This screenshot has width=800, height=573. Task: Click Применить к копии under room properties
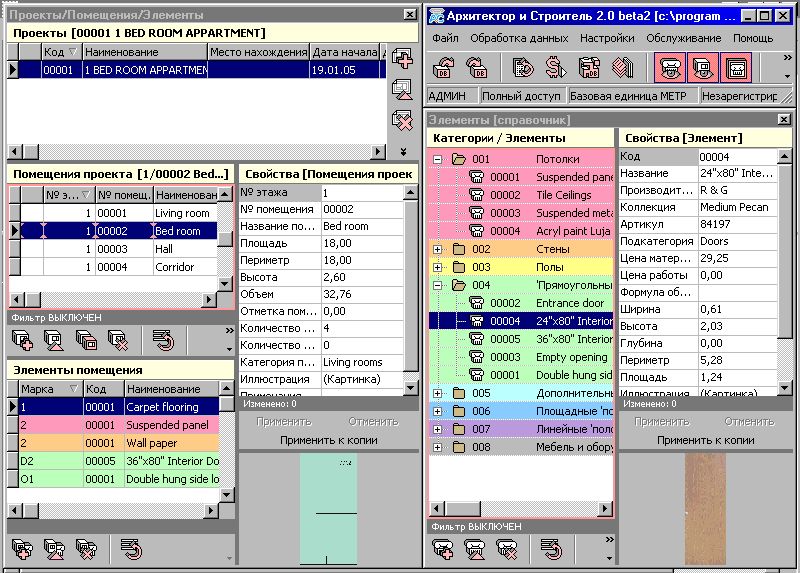click(x=323, y=440)
